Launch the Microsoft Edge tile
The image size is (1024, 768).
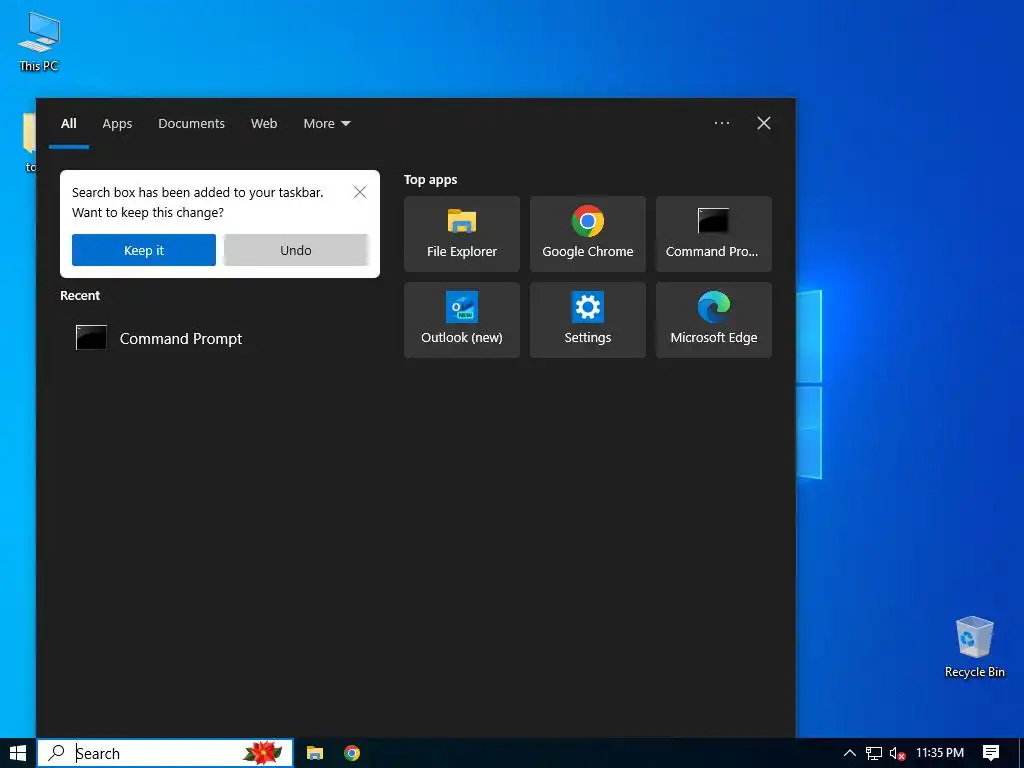pos(714,320)
